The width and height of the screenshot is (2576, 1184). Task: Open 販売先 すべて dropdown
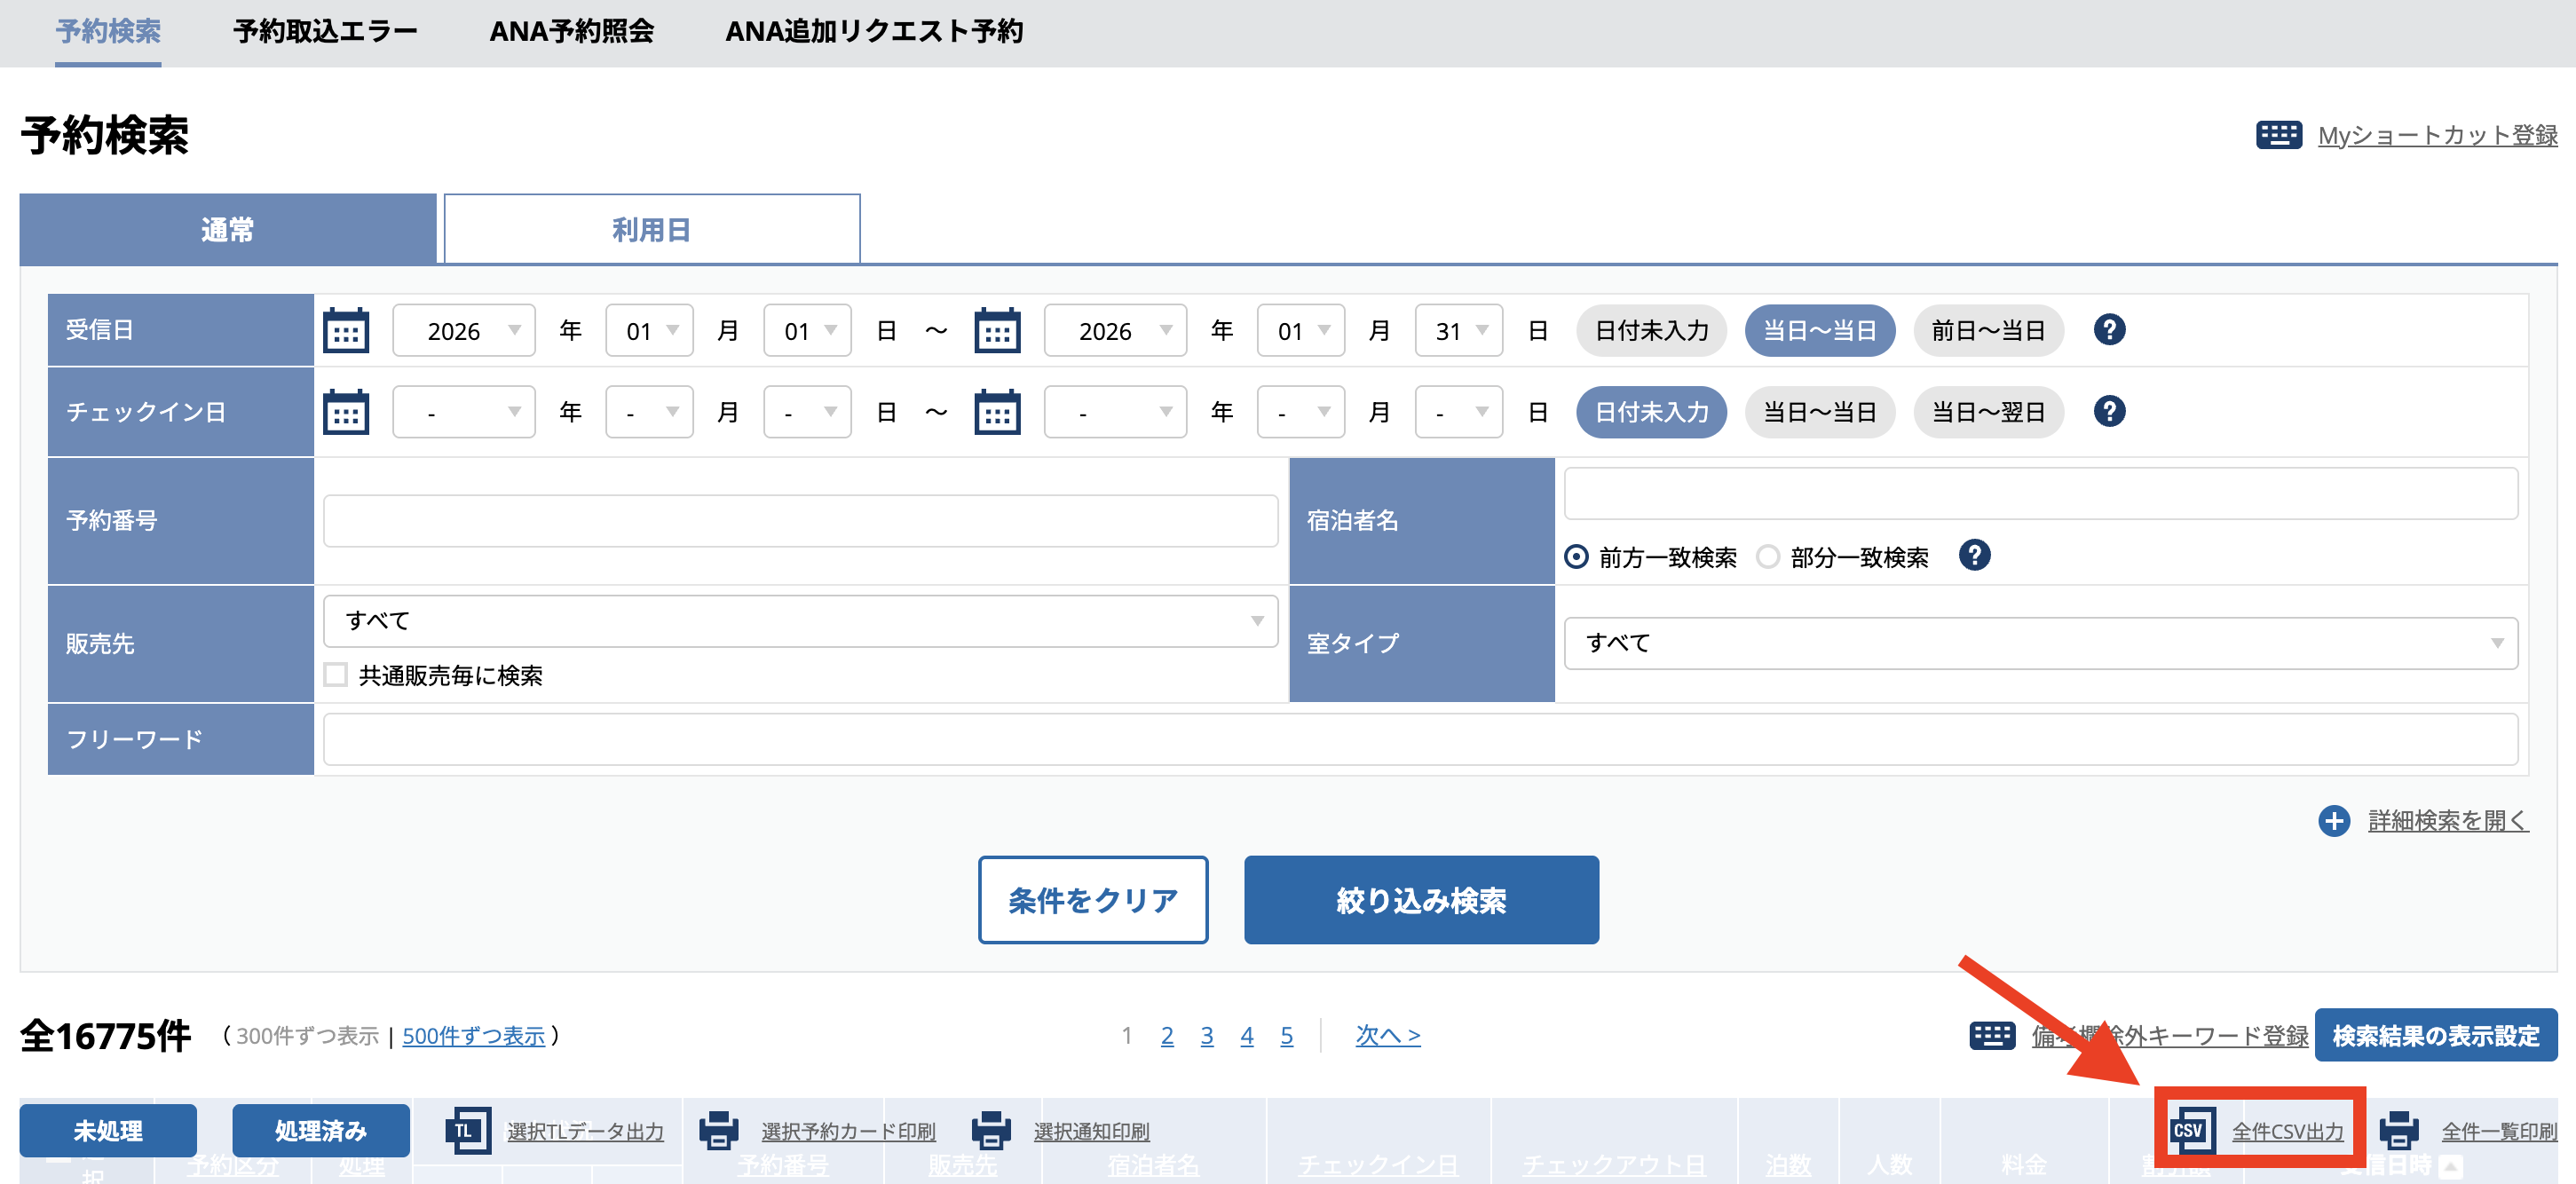pyautogui.click(x=800, y=621)
